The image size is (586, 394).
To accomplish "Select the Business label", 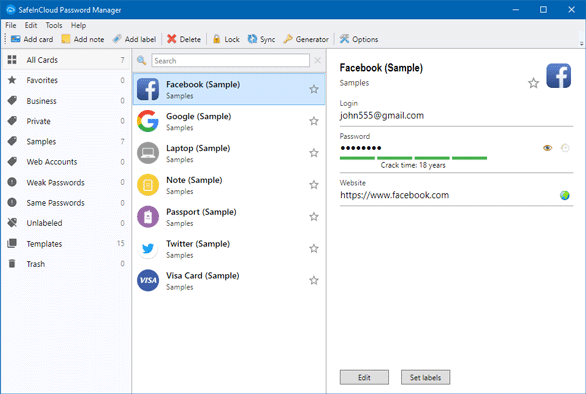I will pos(66,101).
